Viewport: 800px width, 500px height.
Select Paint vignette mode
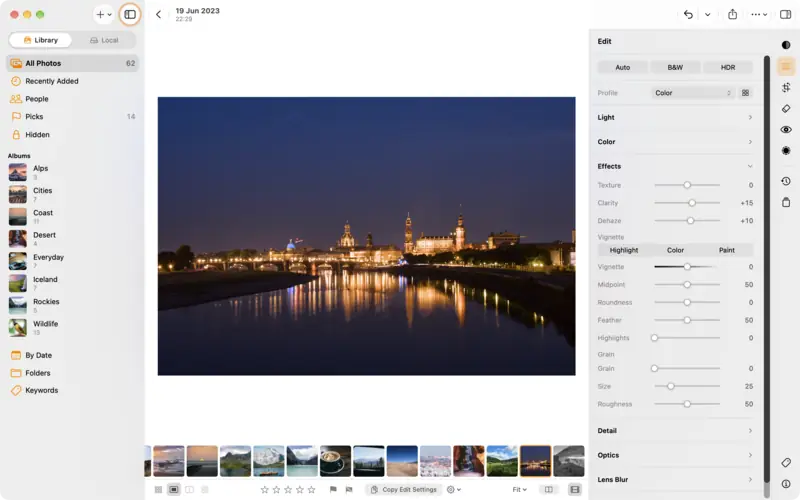(727, 250)
